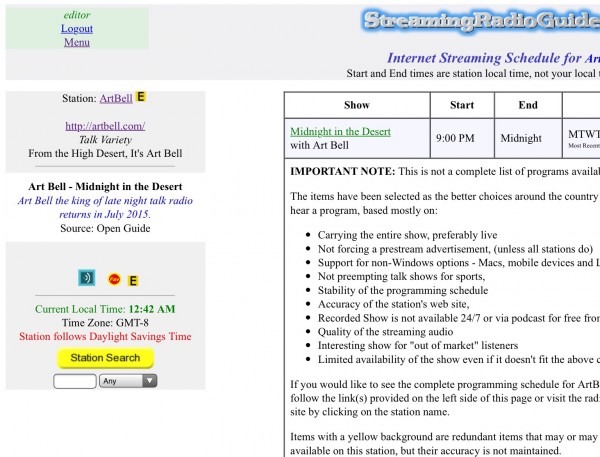Click the 'editor' username text
This screenshot has width=600, height=457.
click(77, 15)
